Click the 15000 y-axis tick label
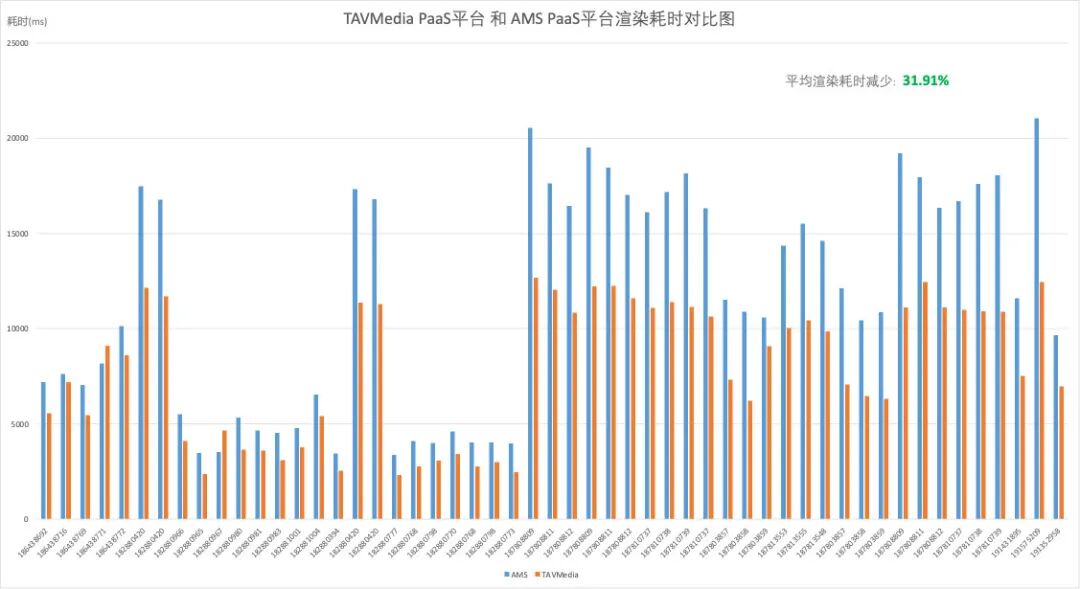This screenshot has height=589, width=1080. coord(18,234)
